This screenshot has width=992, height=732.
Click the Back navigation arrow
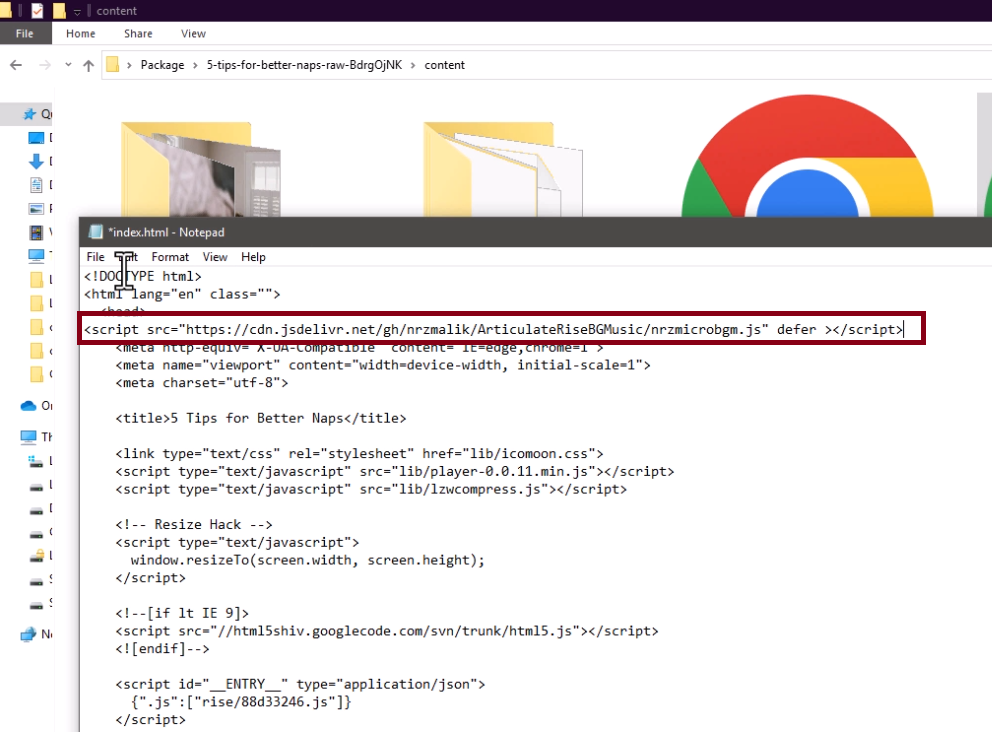pyautogui.click(x=15, y=65)
